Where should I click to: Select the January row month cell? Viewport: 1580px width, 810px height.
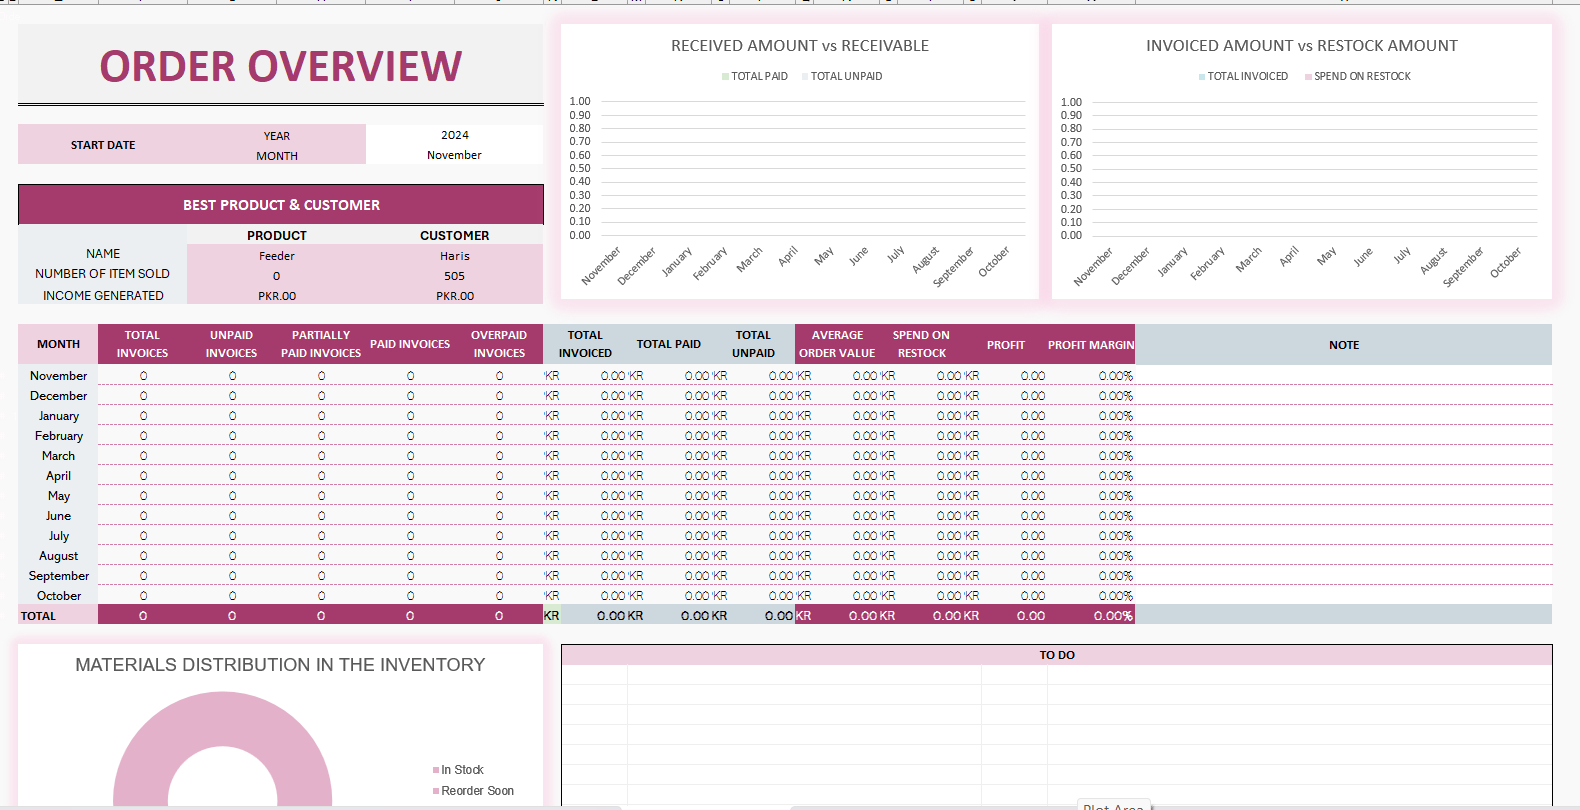coord(58,416)
